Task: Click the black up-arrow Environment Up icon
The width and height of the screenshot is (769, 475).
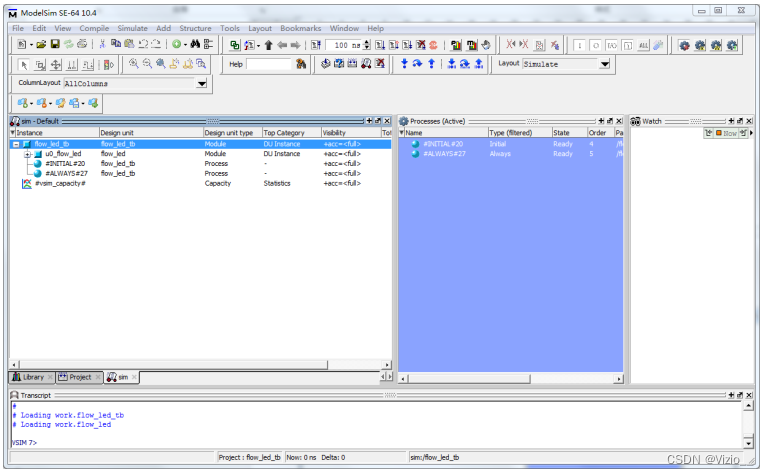Action: pos(268,46)
